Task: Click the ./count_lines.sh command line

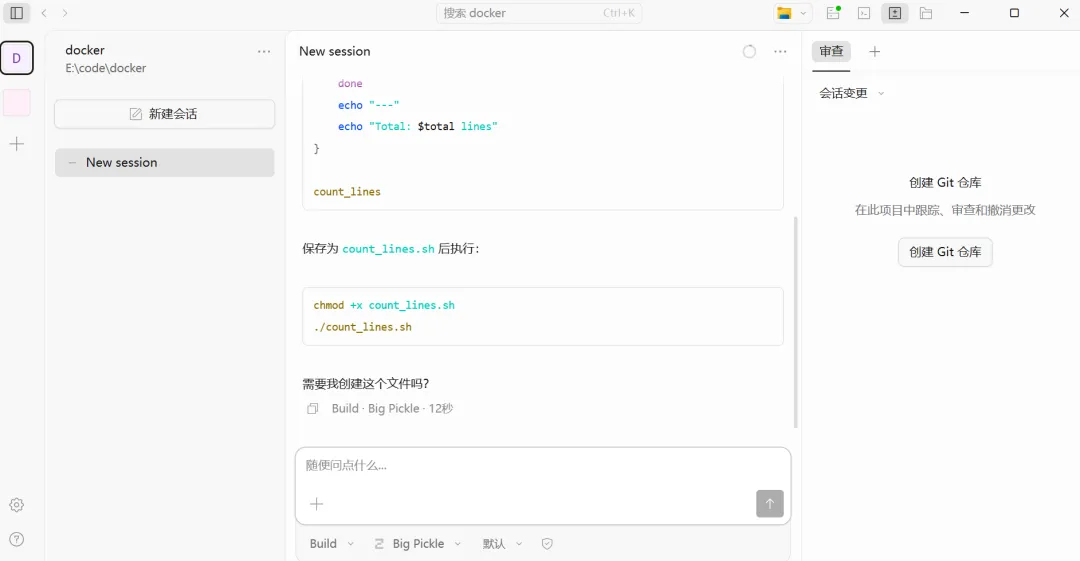Action: pyautogui.click(x=362, y=327)
